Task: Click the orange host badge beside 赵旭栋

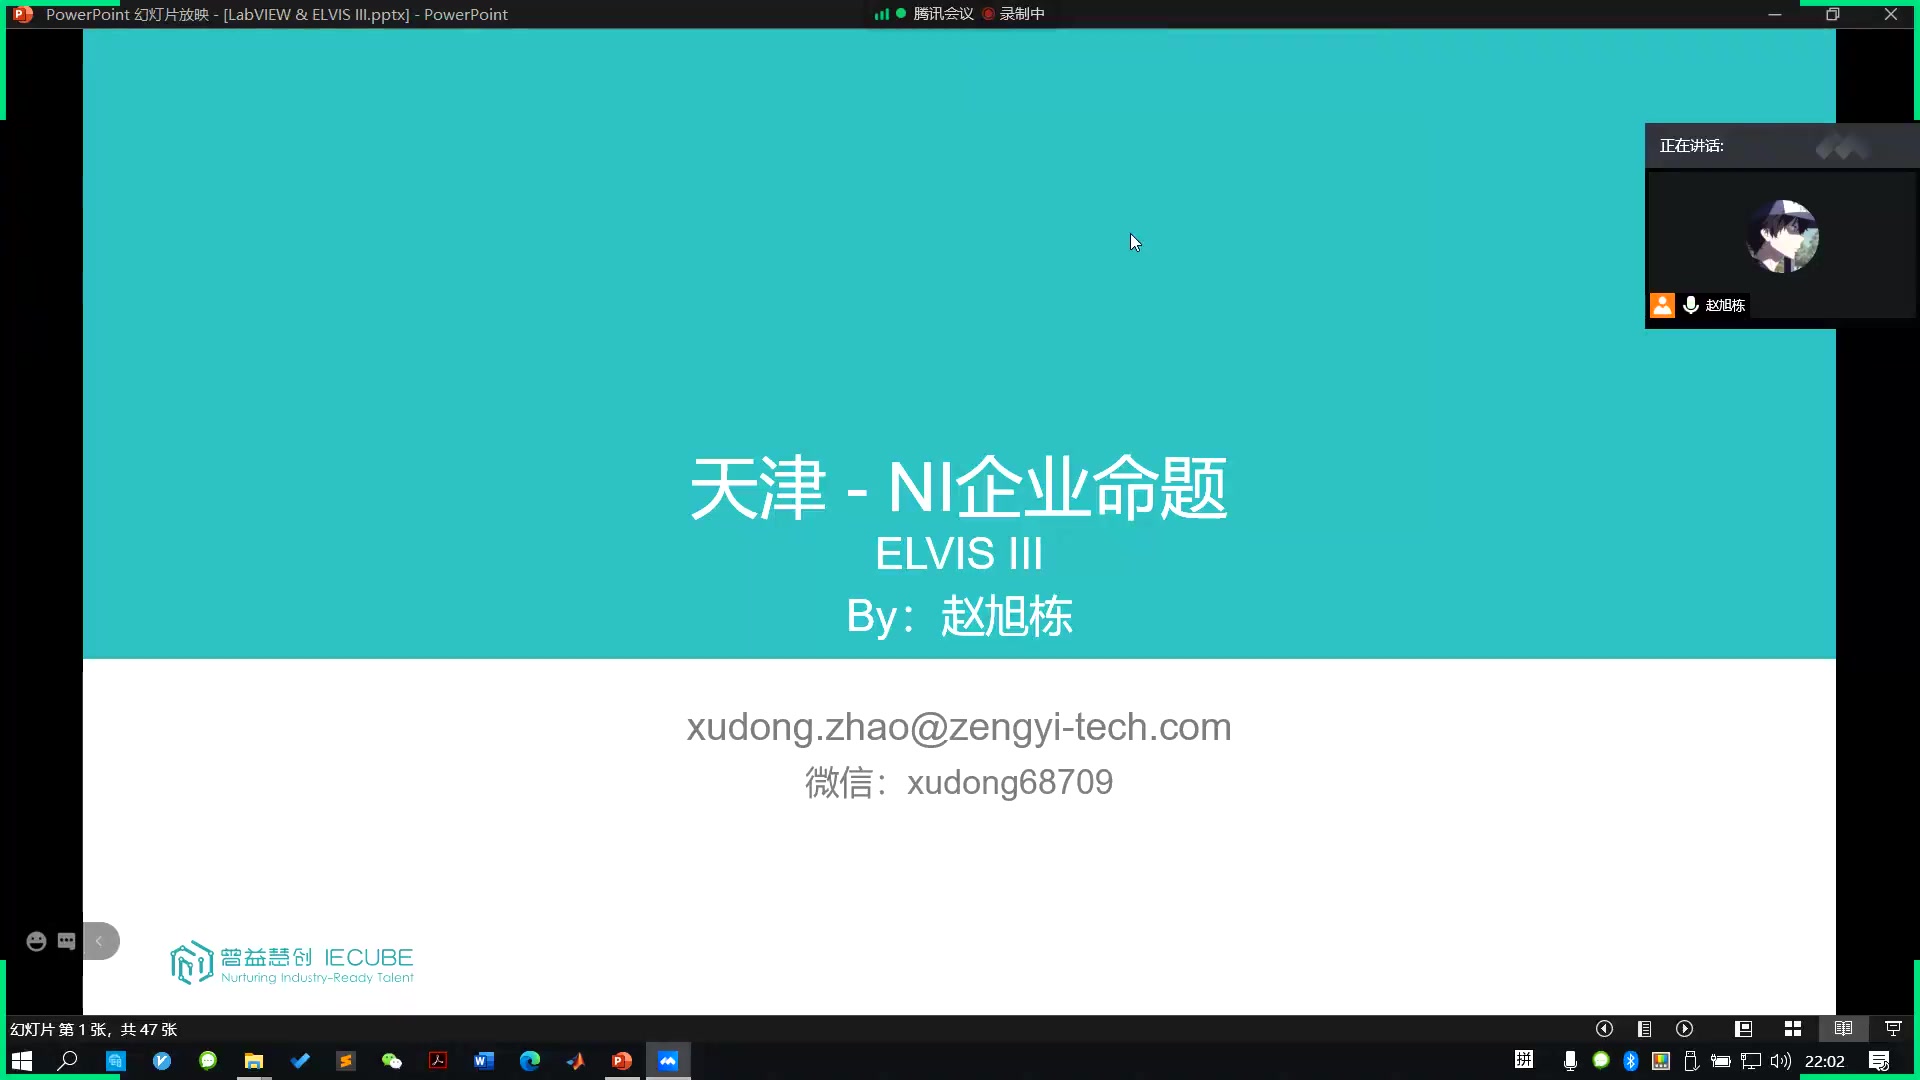Action: pyautogui.click(x=1662, y=305)
